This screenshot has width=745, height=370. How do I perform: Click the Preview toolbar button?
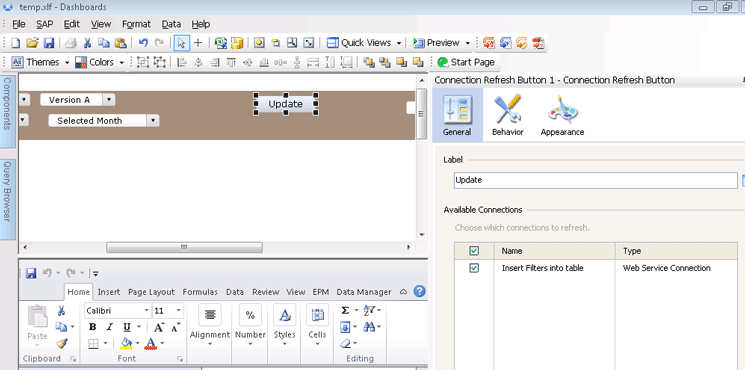[x=437, y=43]
